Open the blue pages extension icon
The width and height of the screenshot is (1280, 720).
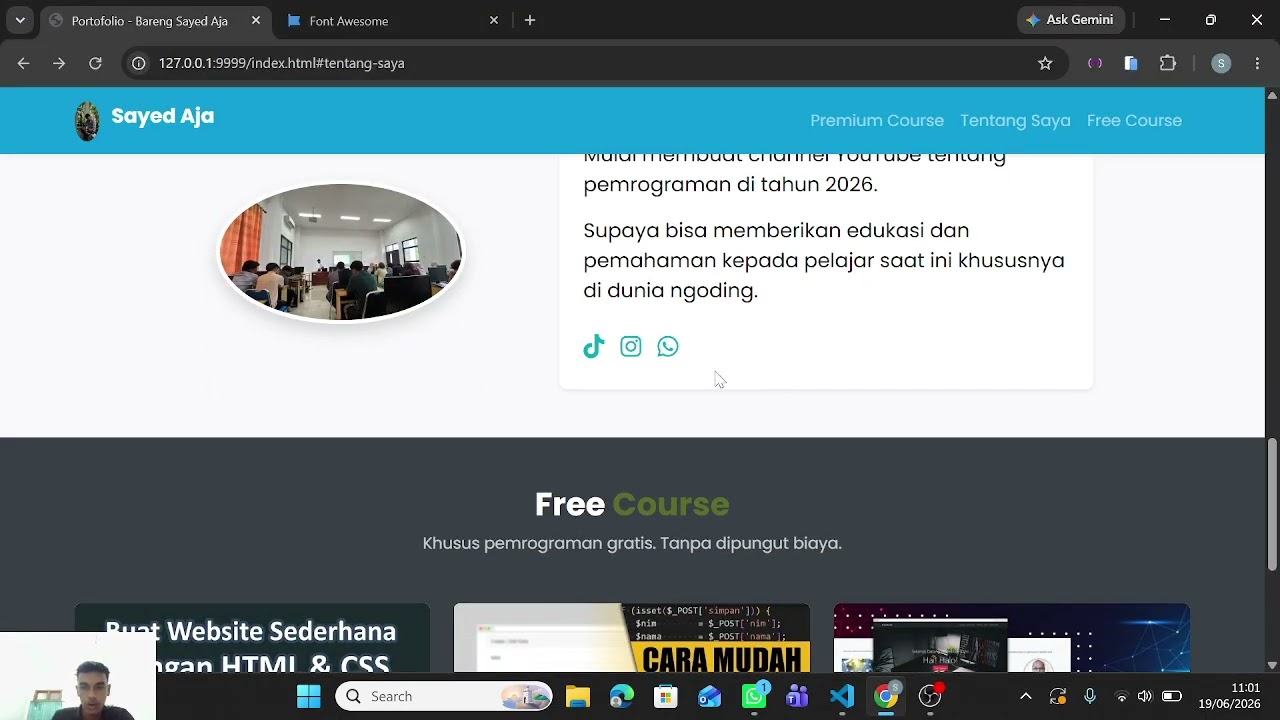coord(1131,63)
